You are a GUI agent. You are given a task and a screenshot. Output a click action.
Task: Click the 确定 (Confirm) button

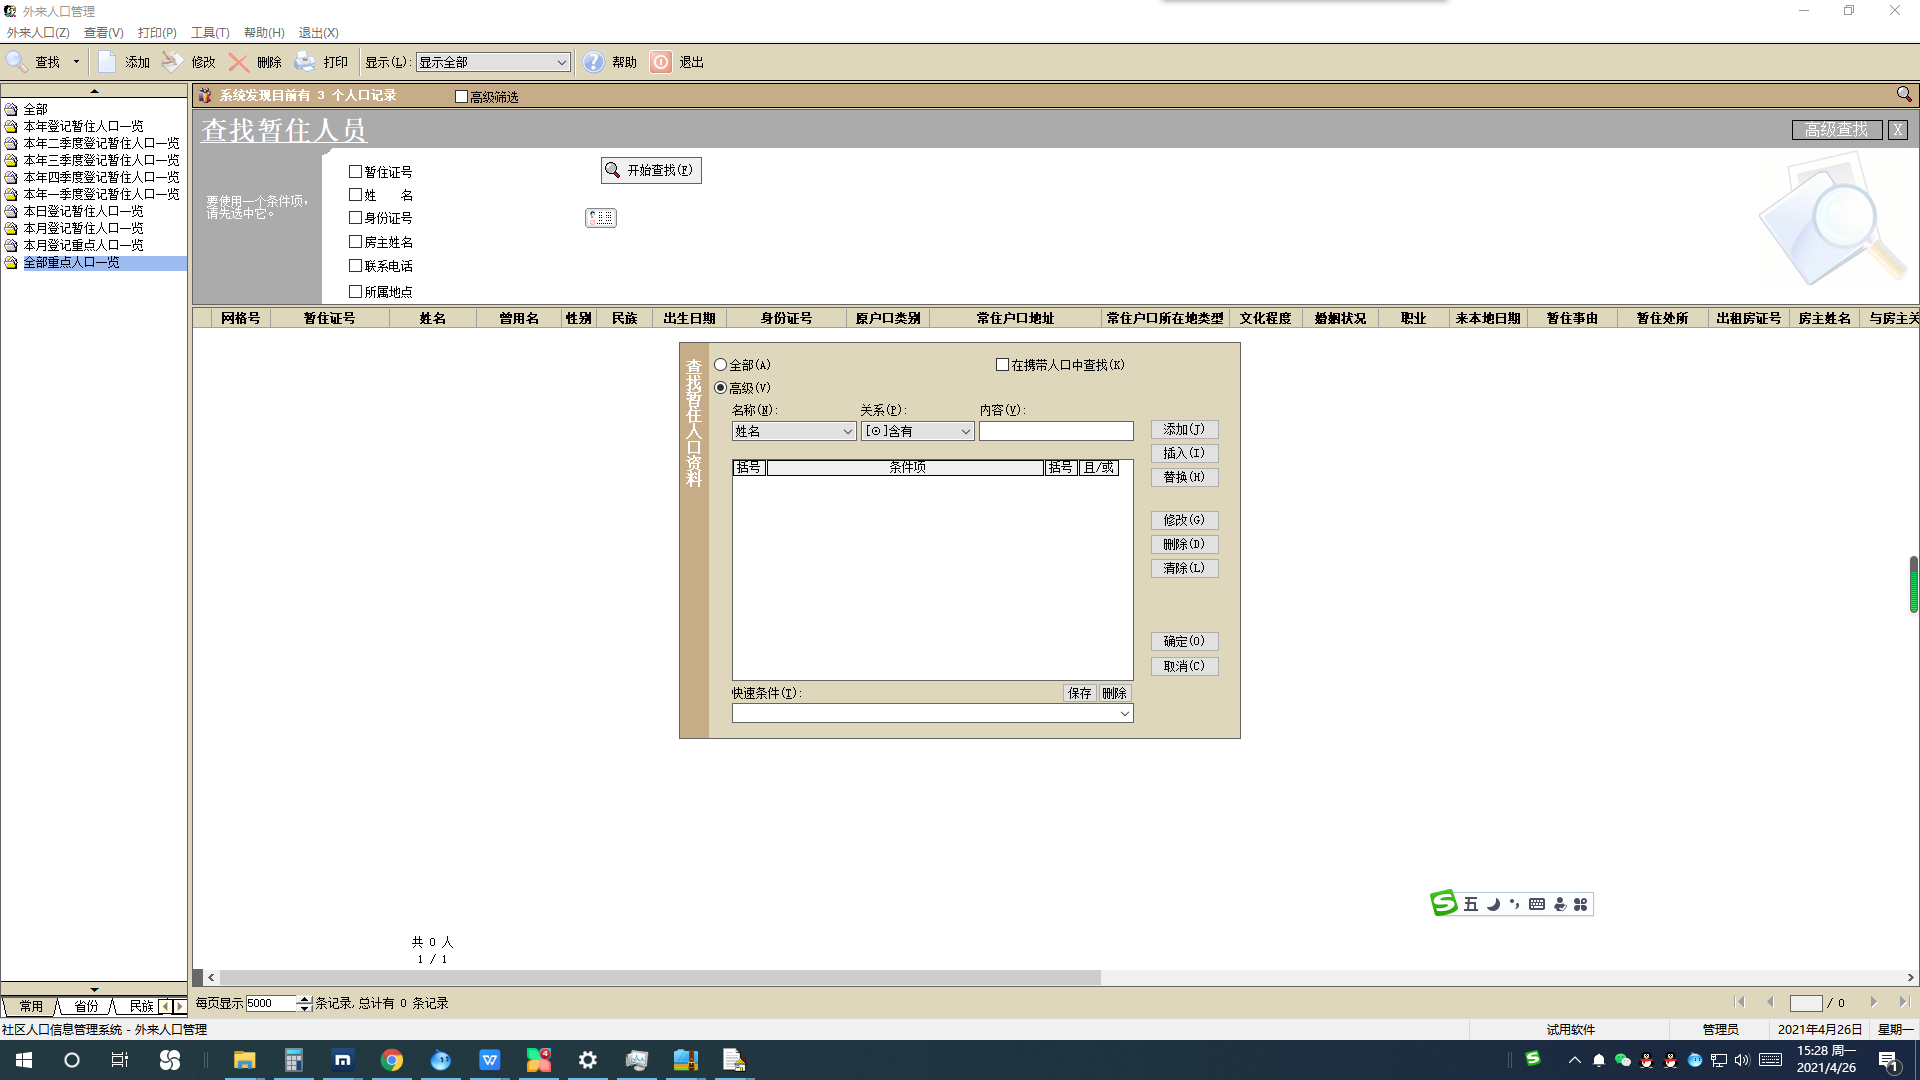(1183, 641)
